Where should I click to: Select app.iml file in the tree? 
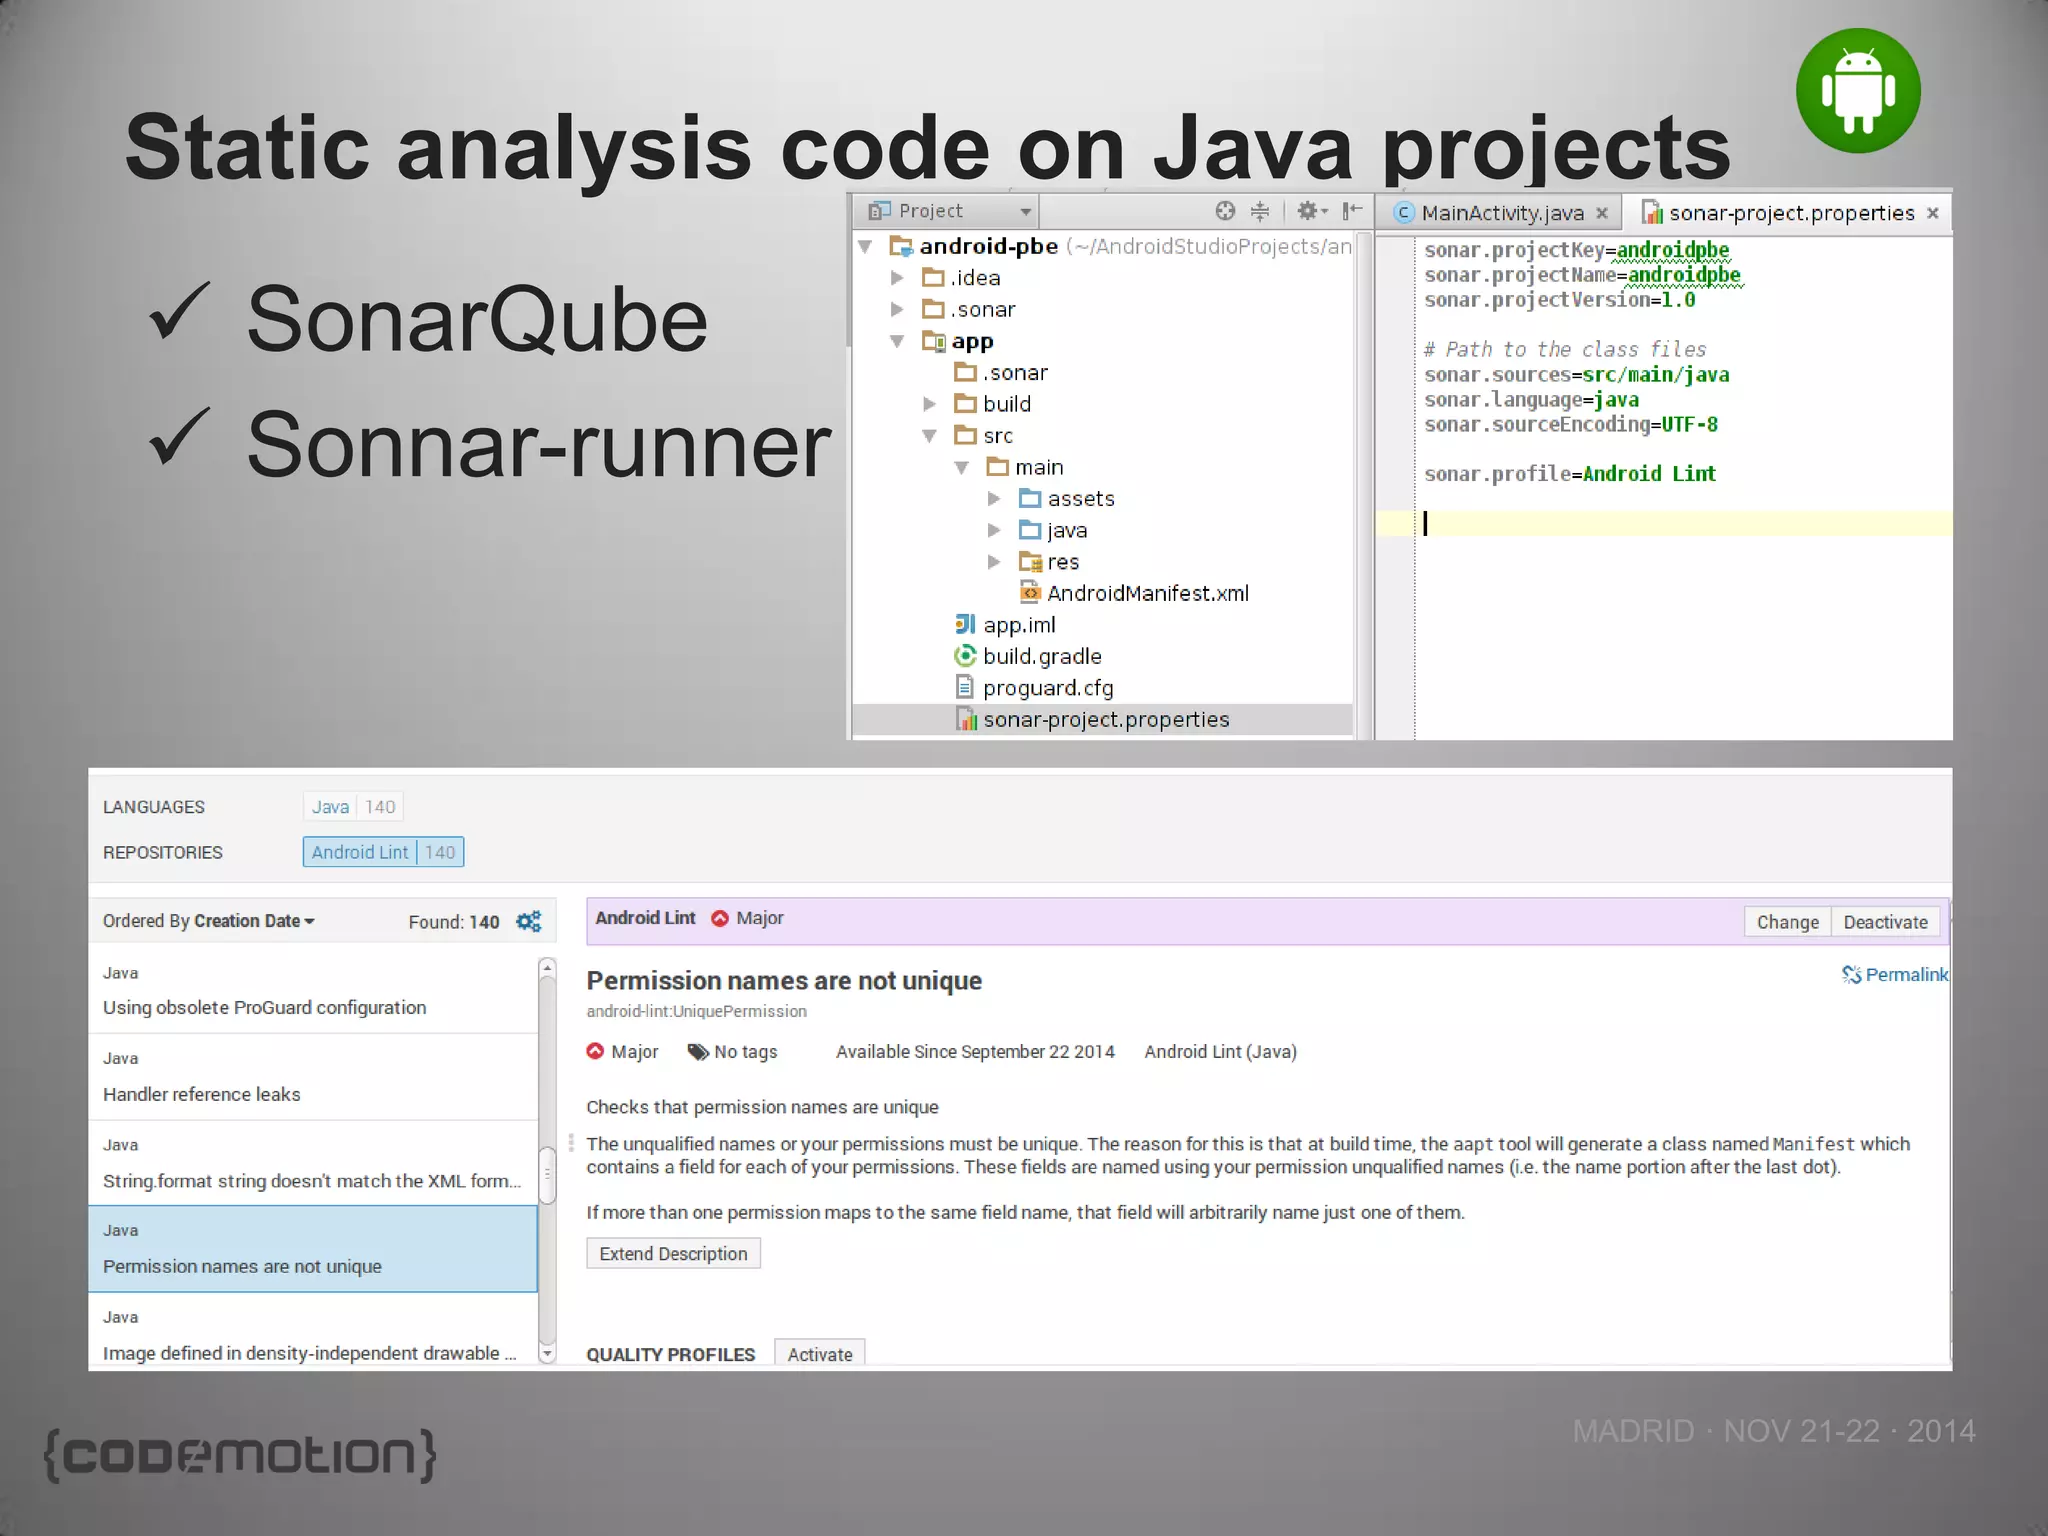click(x=1005, y=625)
